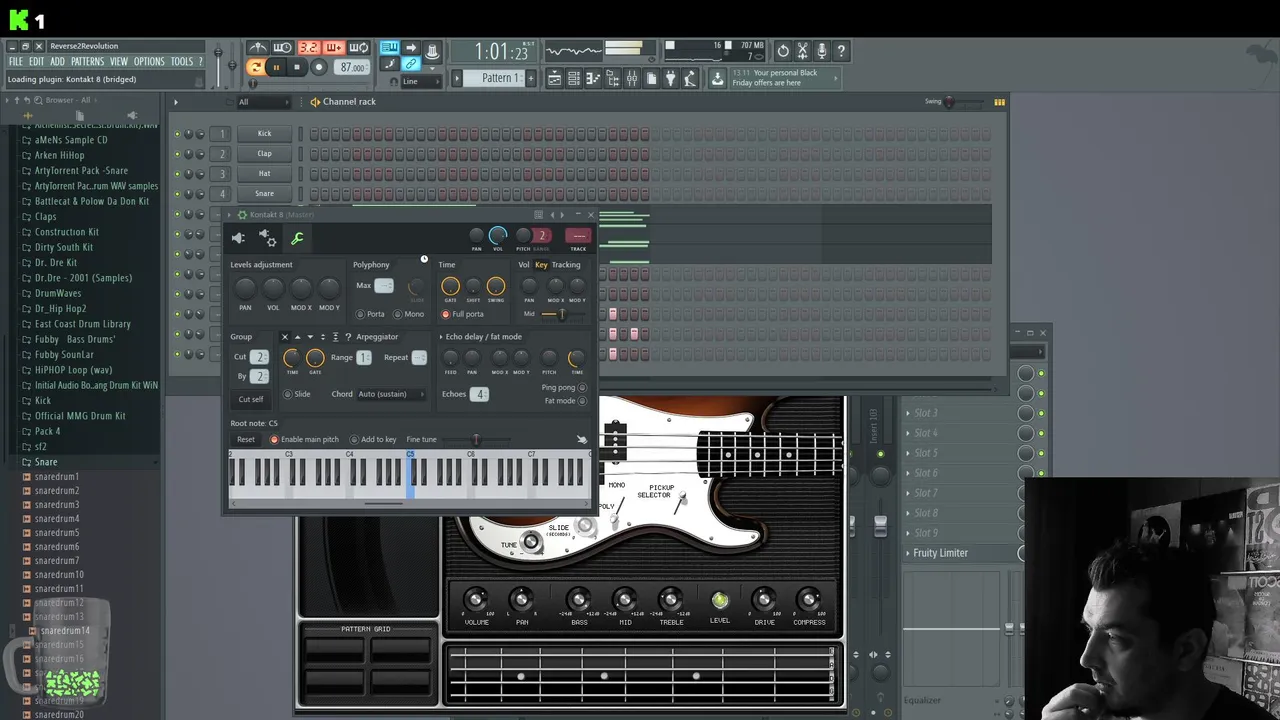Switch to the Vol tracking tab

point(524,265)
